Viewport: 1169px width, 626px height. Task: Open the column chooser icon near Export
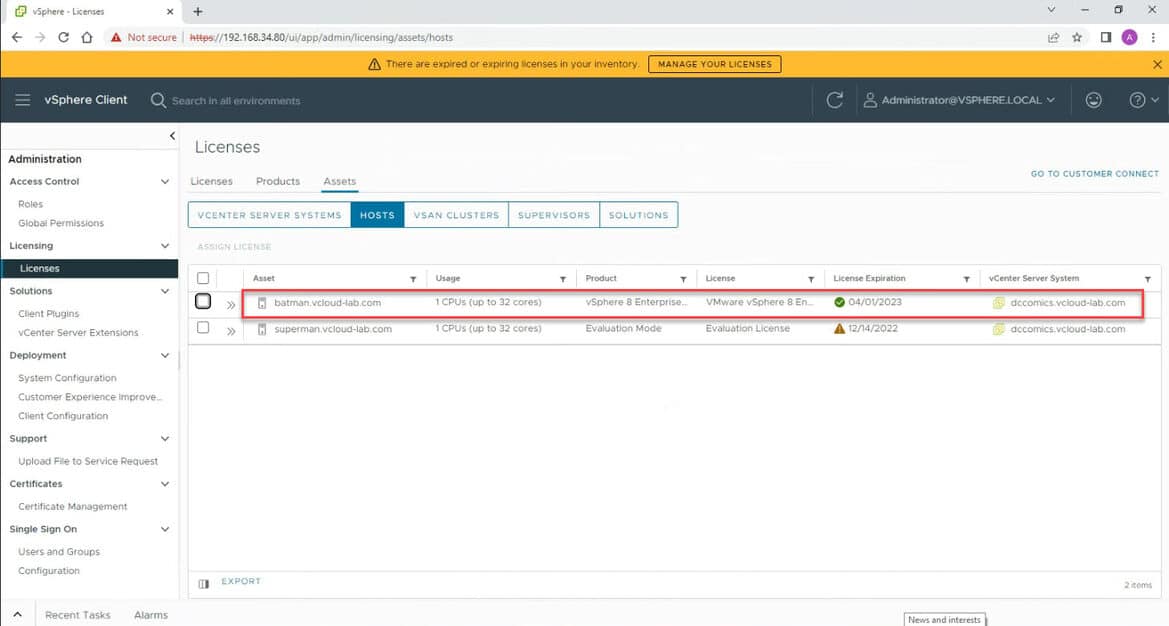pyautogui.click(x=204, y=584)
